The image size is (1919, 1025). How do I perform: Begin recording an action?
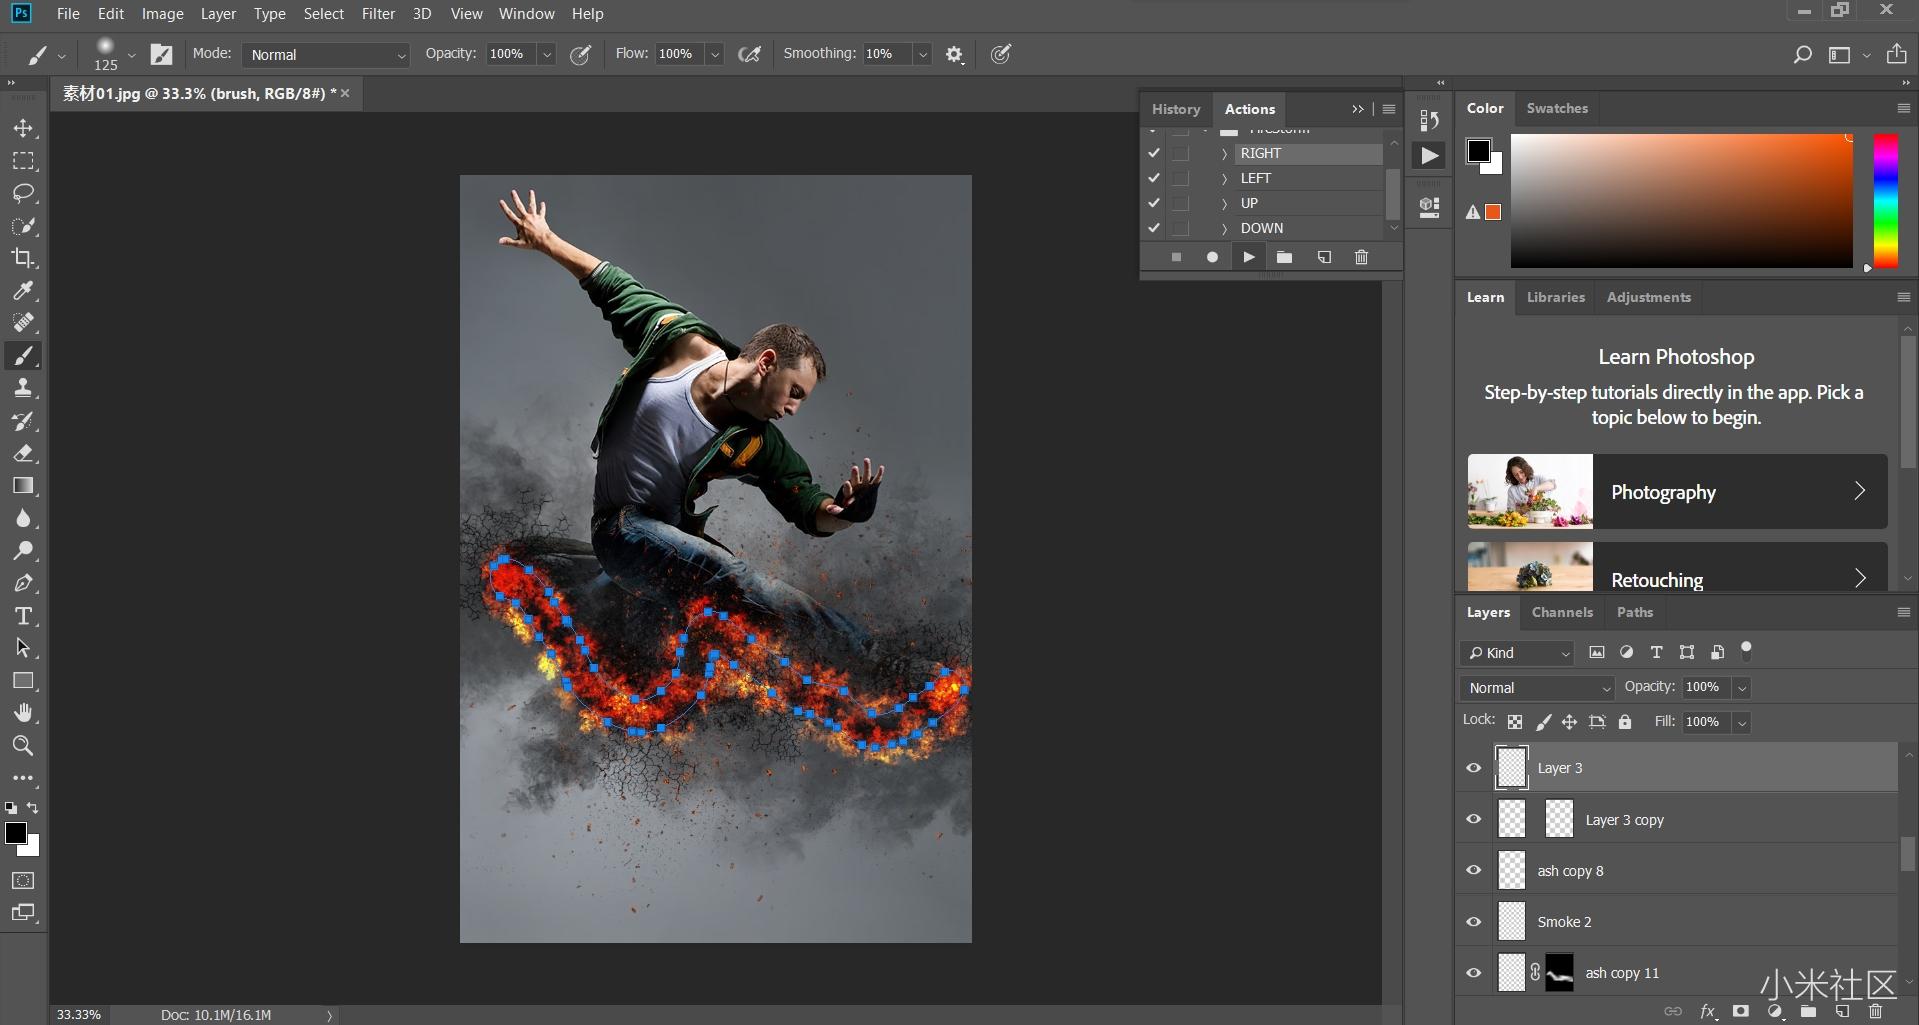[x=1212, y=257]
